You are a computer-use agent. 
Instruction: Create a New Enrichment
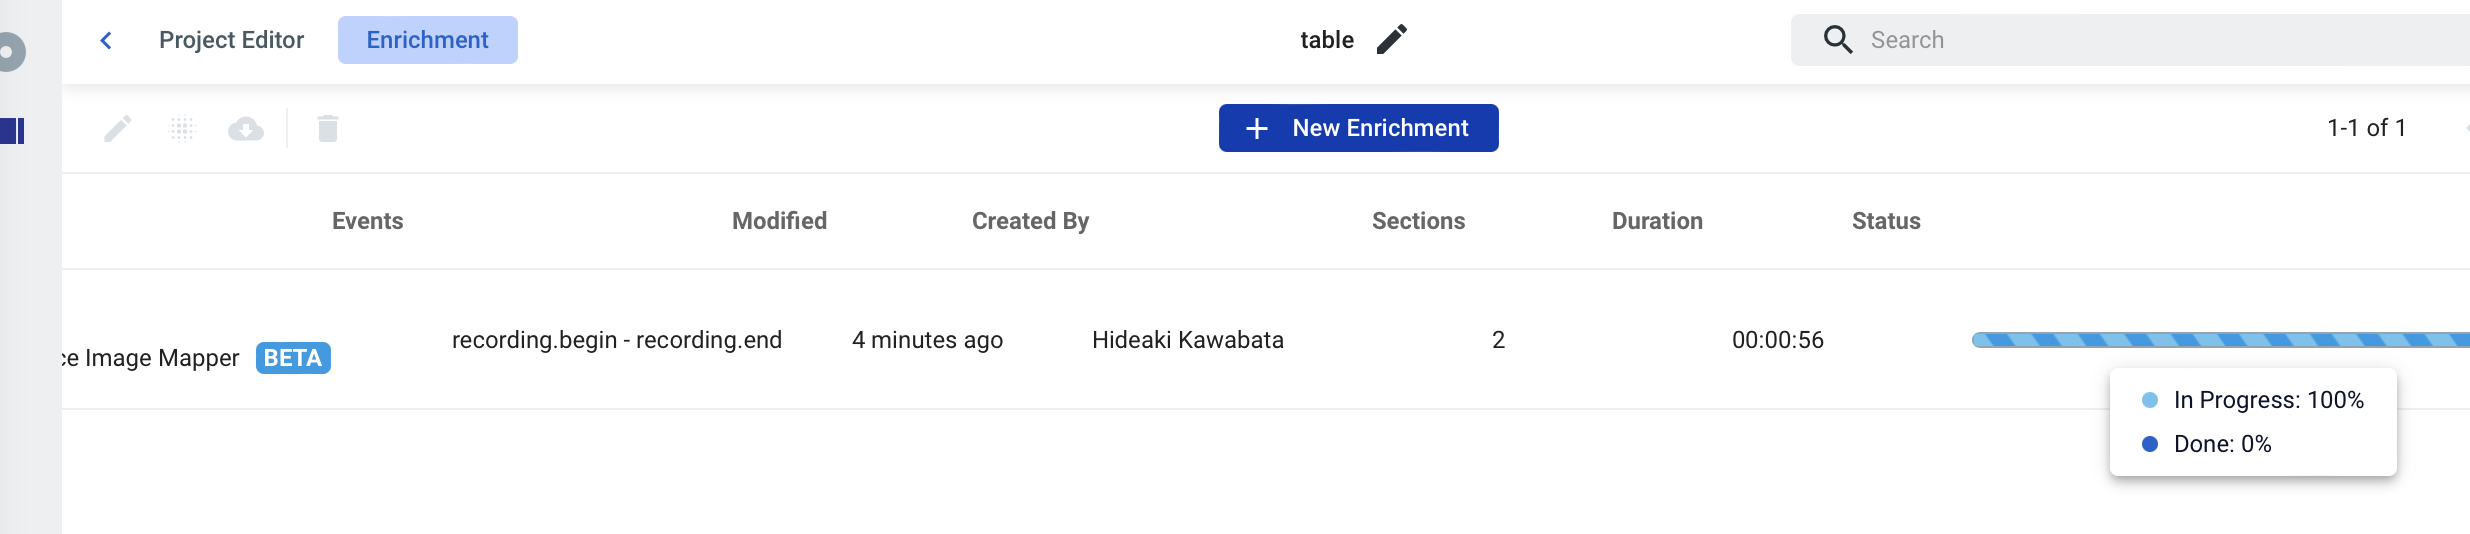click(x=1358, y=128)
